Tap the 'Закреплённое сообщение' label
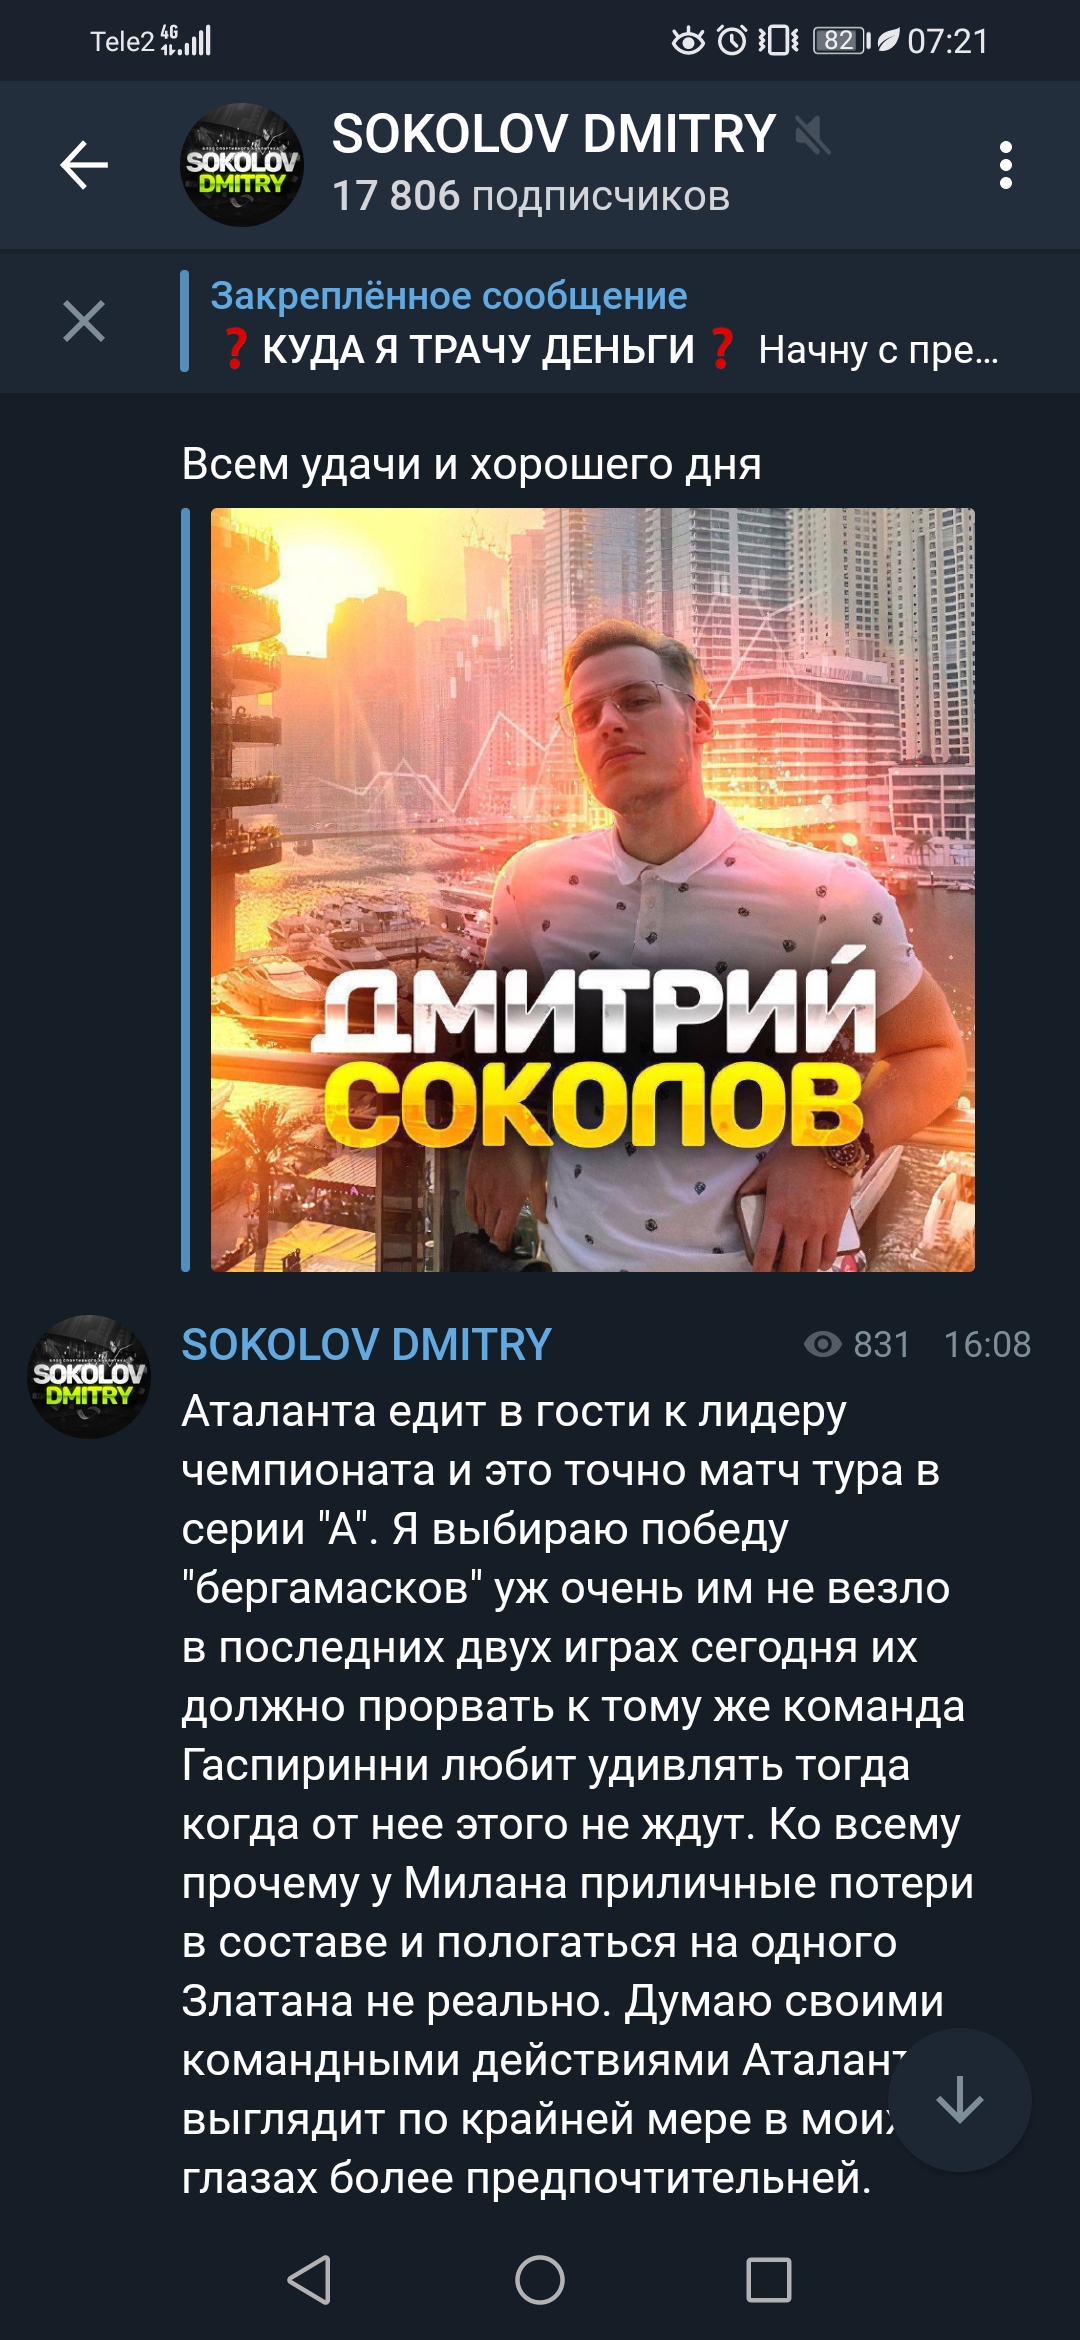Screen dimensions: 1080x2340 click(449, 296)
